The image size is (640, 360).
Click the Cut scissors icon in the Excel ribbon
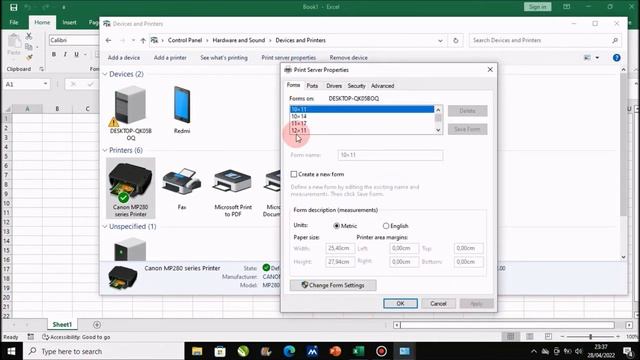click(29, 36)
